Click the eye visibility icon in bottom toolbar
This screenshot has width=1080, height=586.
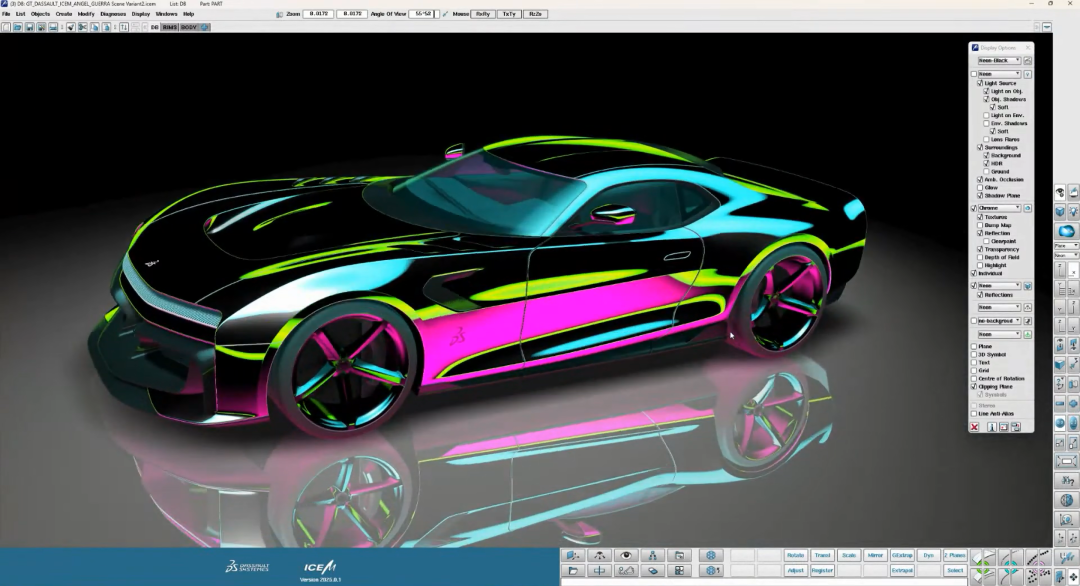pyautogui.click(x=625, y=555)
